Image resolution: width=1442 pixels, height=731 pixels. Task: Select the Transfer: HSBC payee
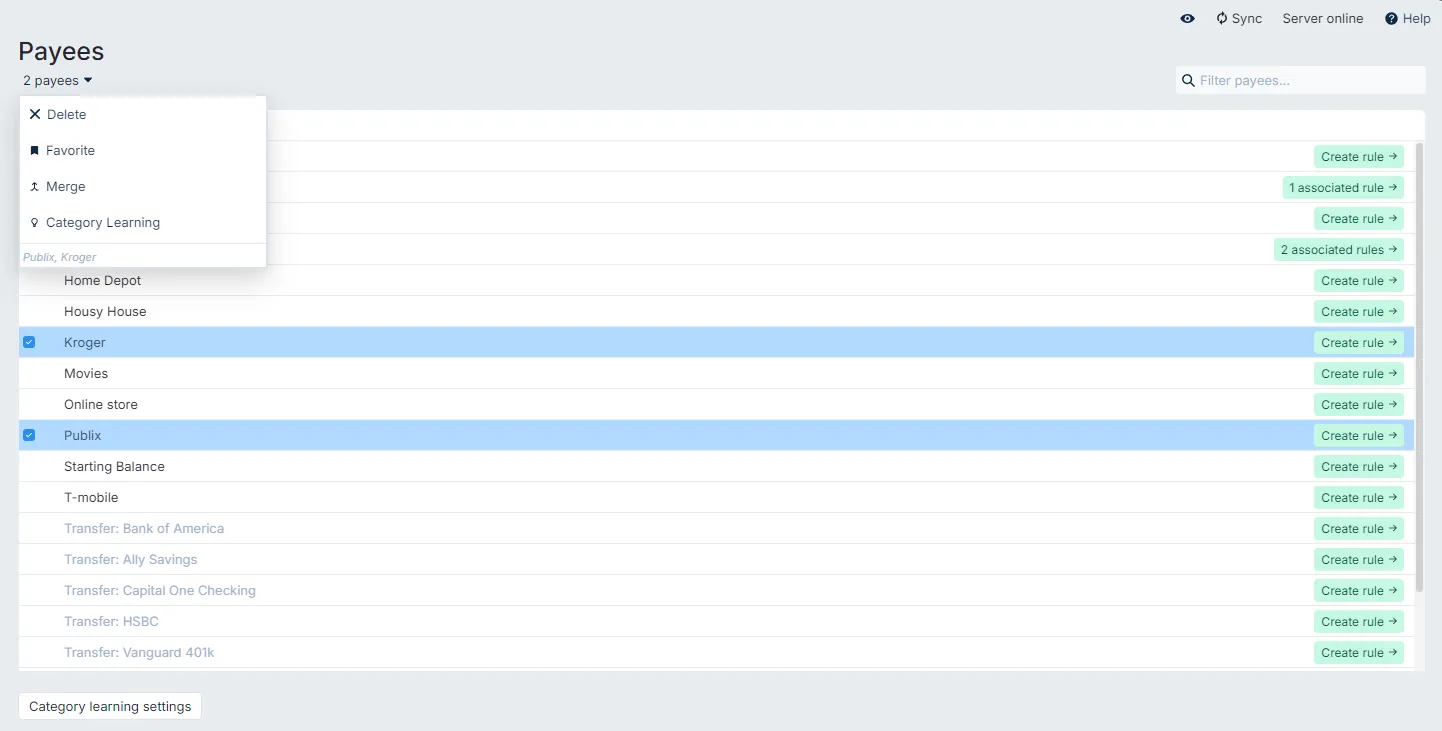[x=111, y=621]
